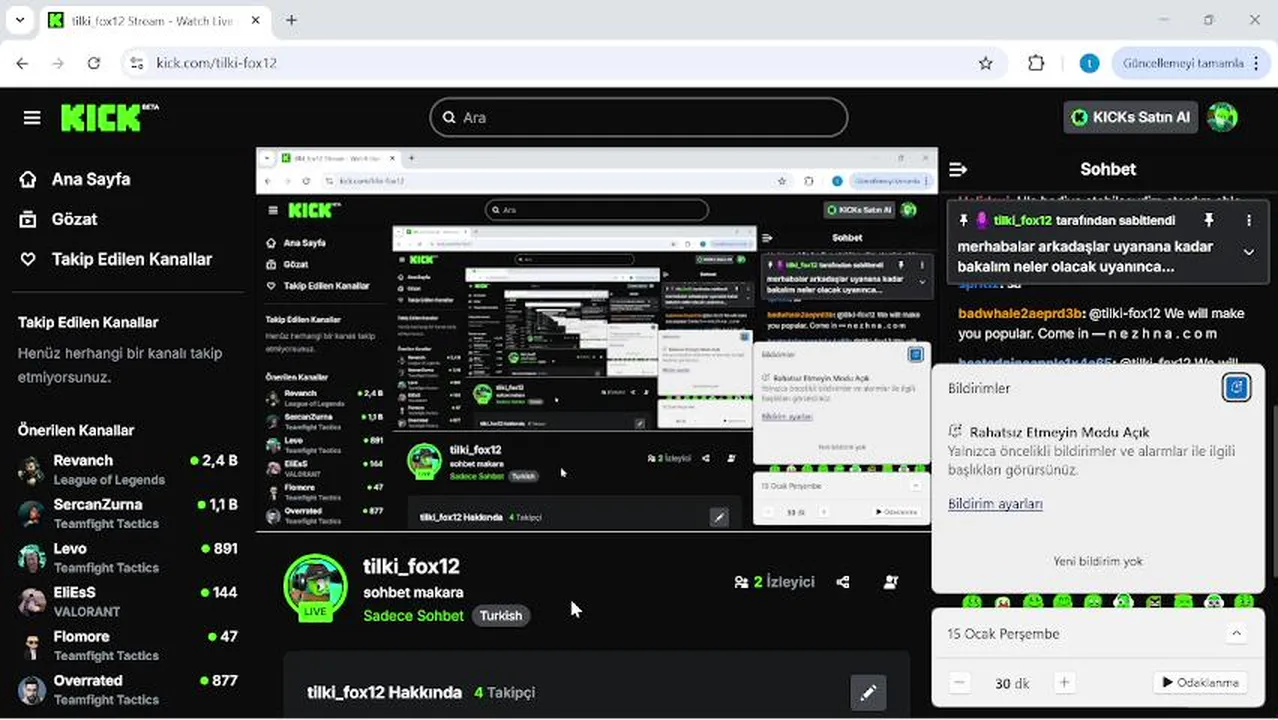Collapse the calendar using the 15 Ocak Perşembe chevron
The width and height of the screenshot is (1278, 720).
point(1236,634)
